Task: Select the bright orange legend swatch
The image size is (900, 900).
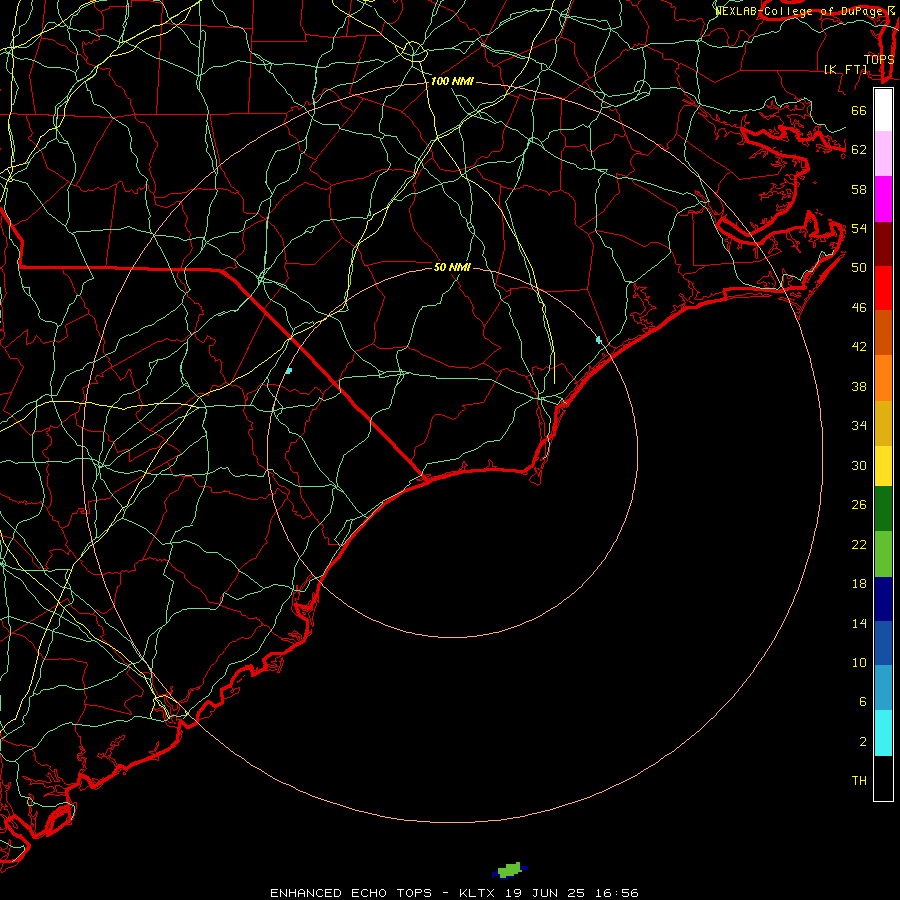Action: [883, 378]
